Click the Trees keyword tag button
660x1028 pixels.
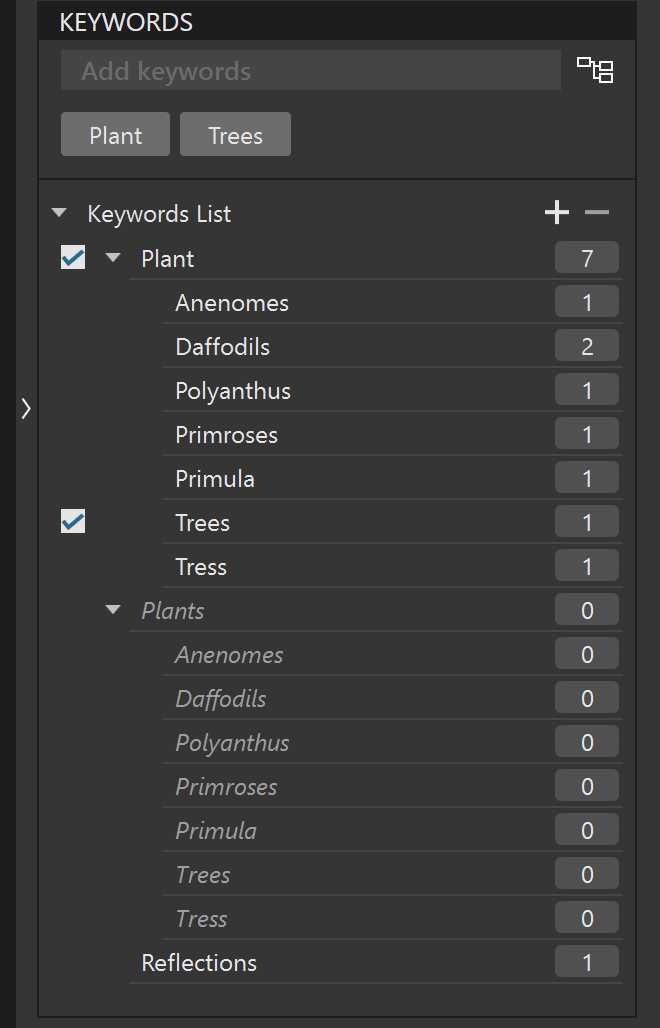coord(235,135)
